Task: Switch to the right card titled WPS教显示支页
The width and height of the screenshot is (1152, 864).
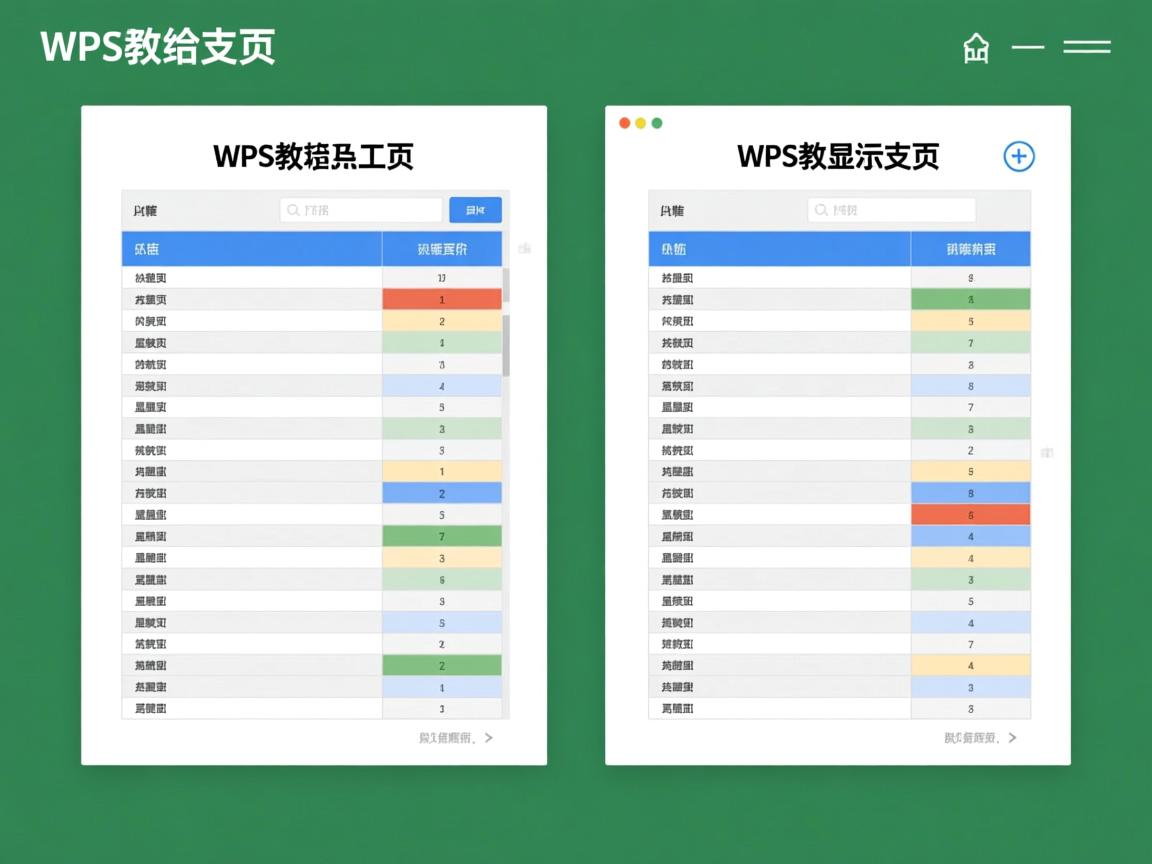Action: click(x=837, y=156)
